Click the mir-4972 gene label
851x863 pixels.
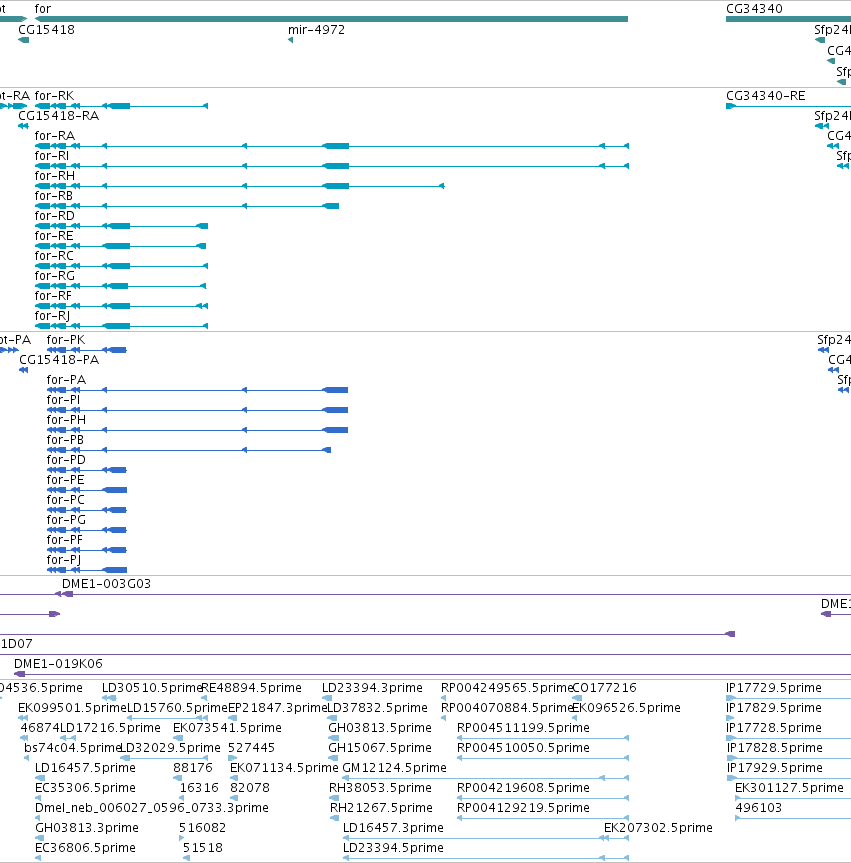pyautogui.click(x=317, y=30)
